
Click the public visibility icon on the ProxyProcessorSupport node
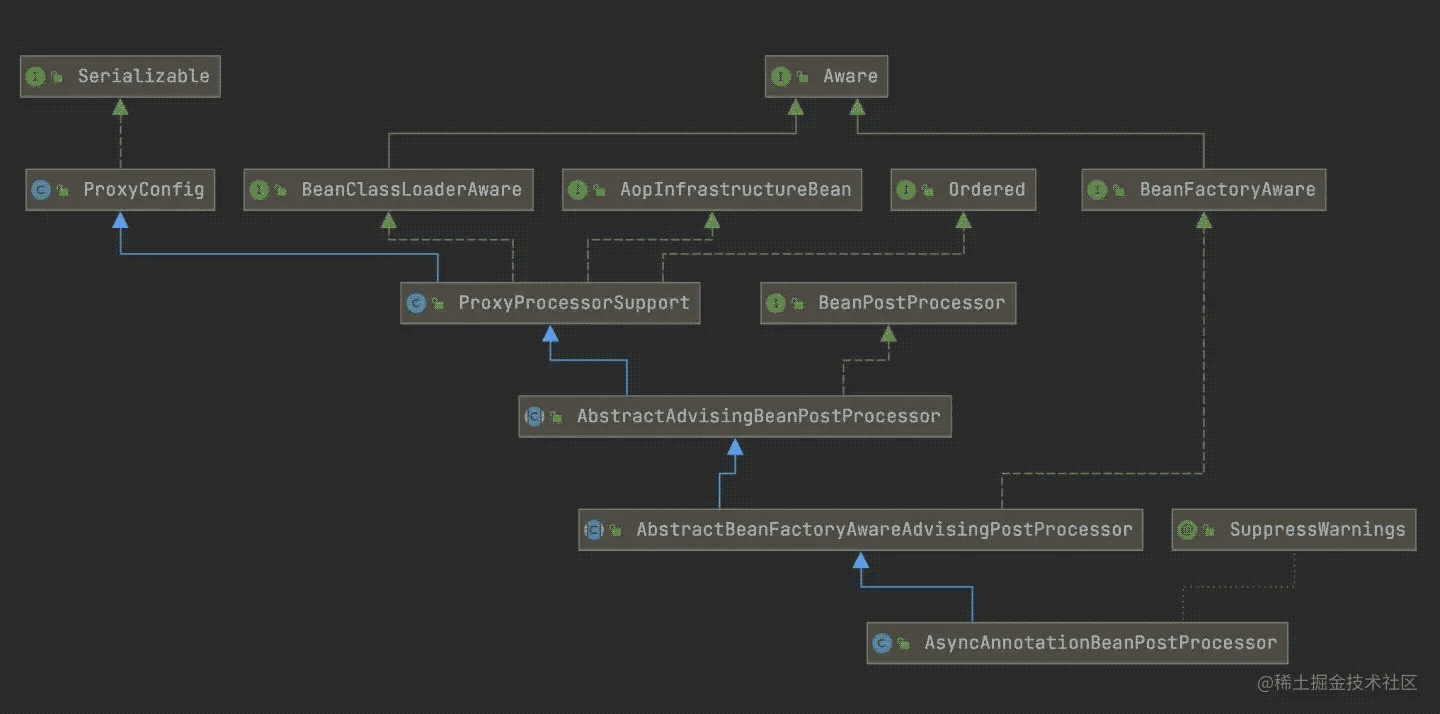click(439, 302)
